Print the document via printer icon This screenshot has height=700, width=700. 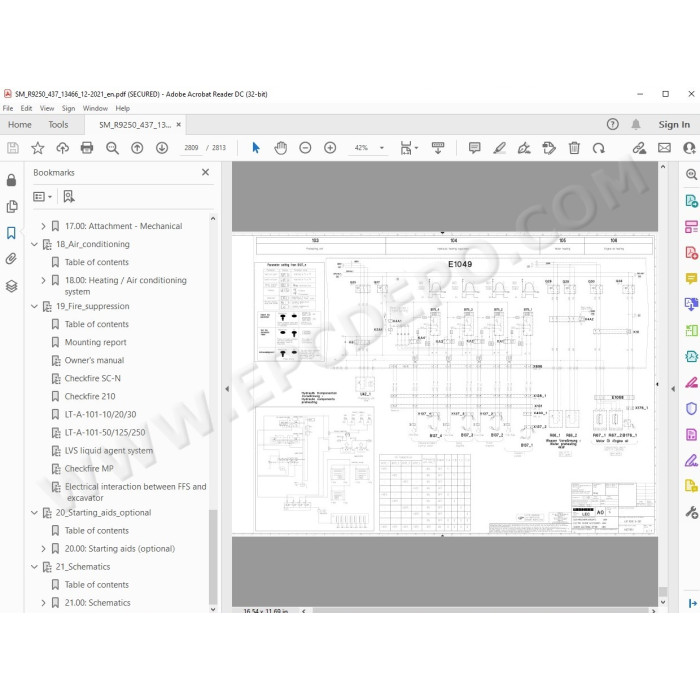pos(87,148)
